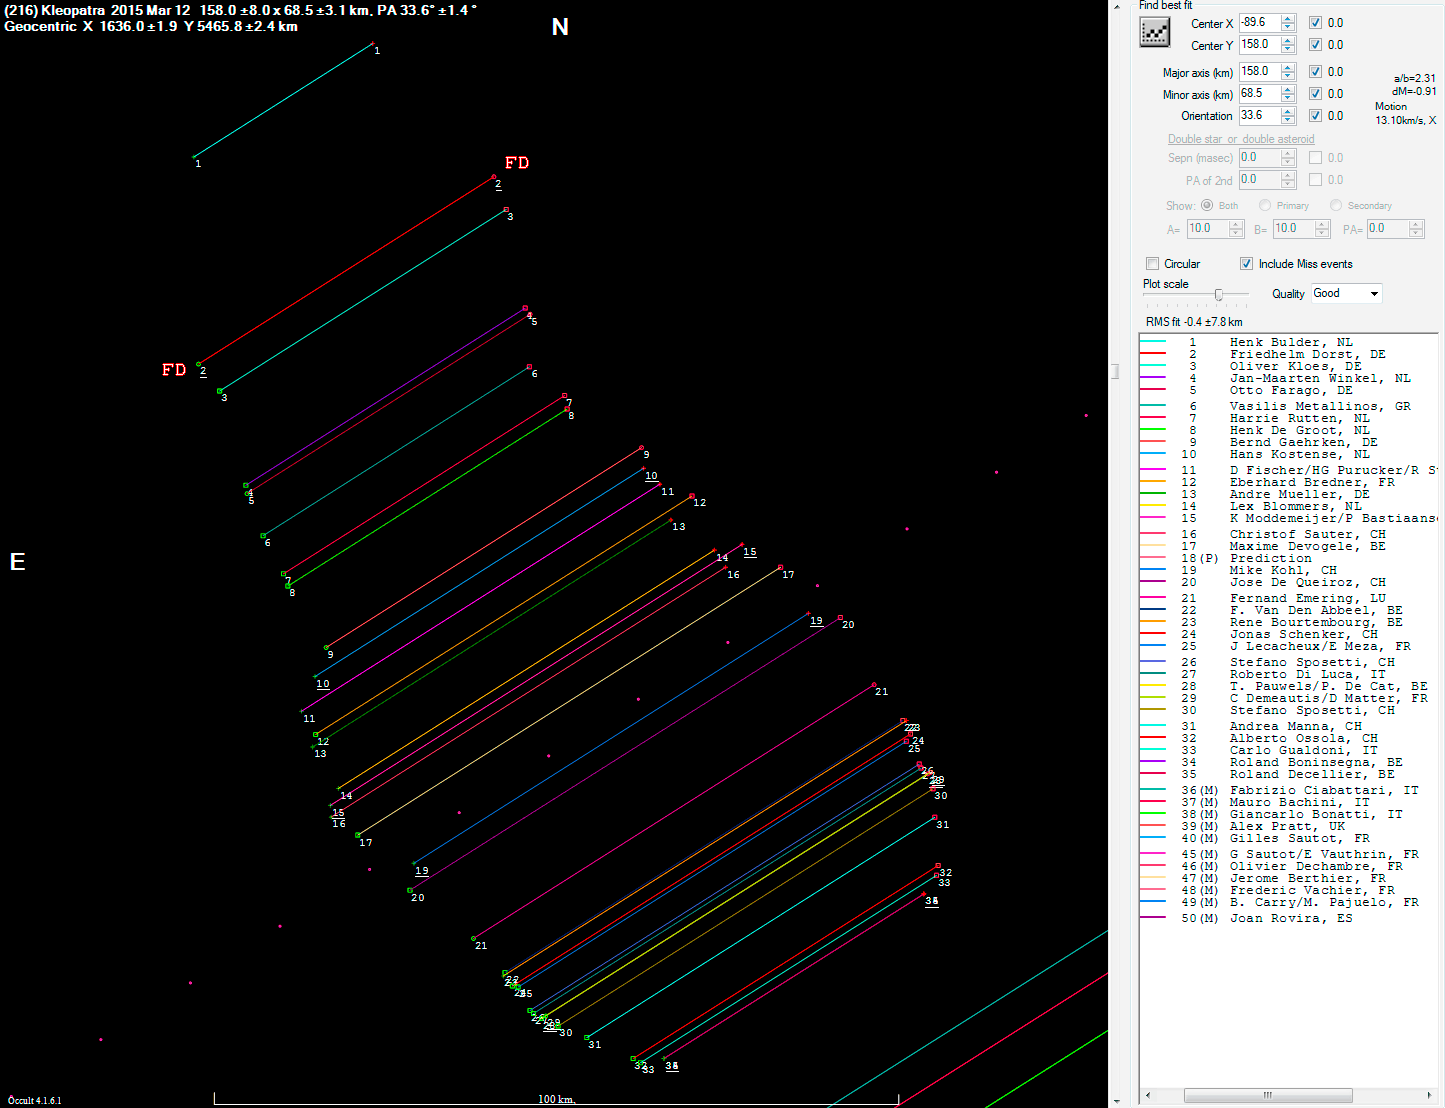Select the 18 (P) Prediction list entry
The image size is (1445, 1108).
(x=1270, y=558)
